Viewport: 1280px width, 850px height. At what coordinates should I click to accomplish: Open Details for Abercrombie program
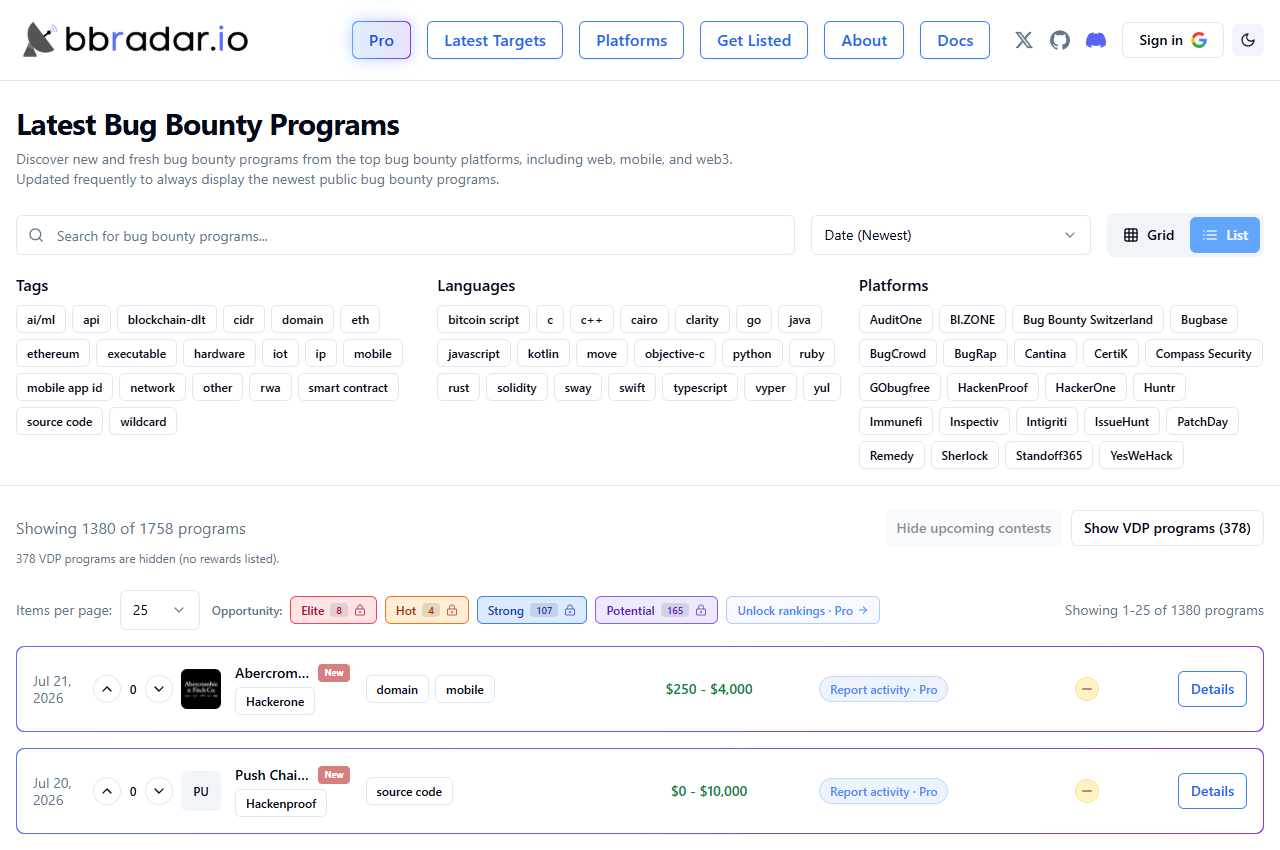click(1212, 689)
